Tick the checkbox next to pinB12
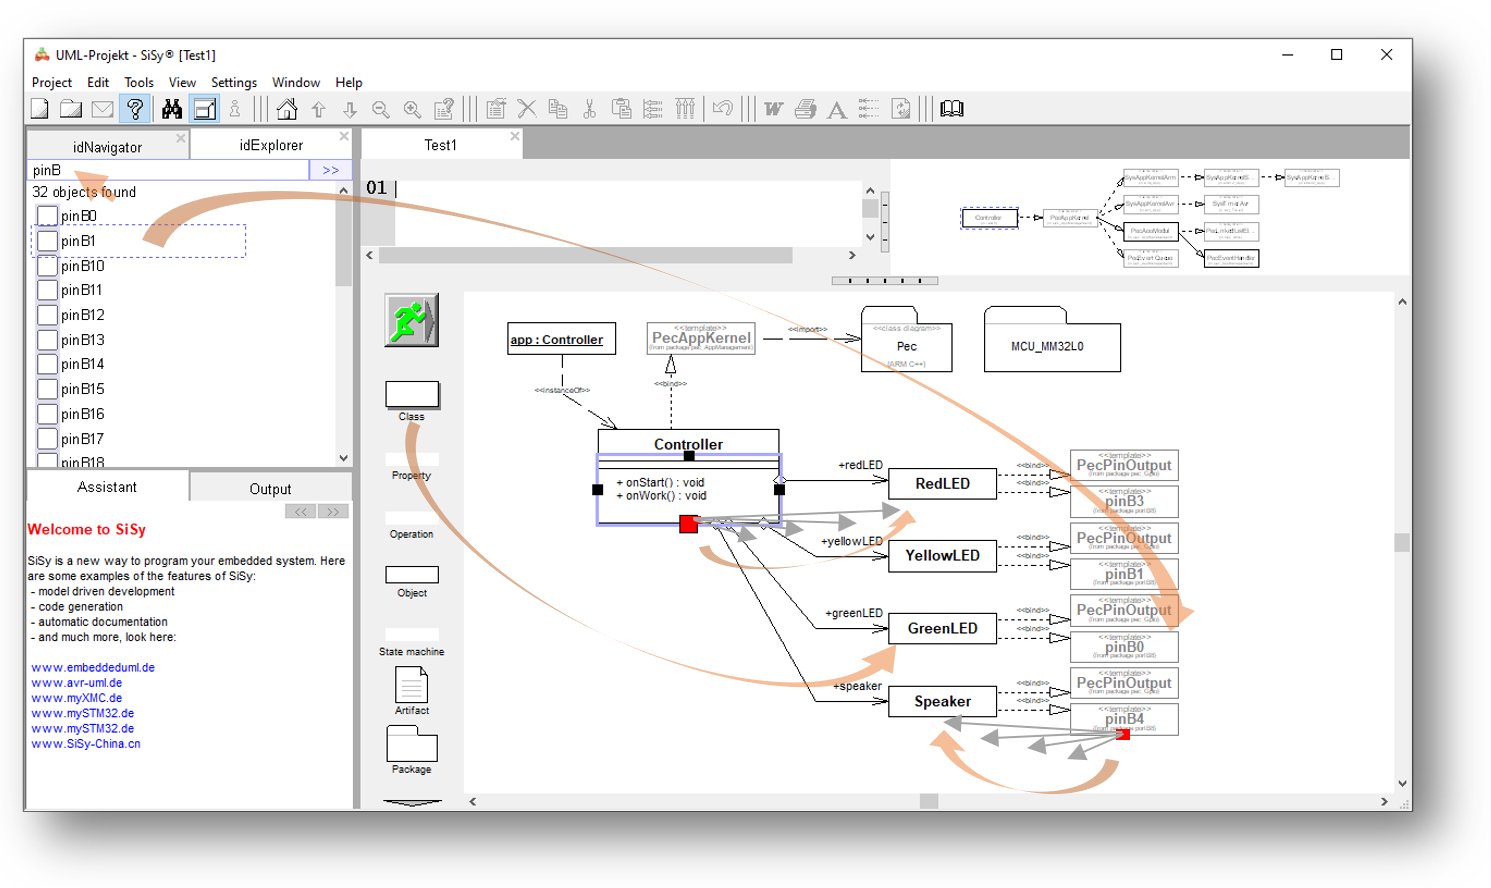The height and width of the screenshot is (888, 1491). tap(47, 315)
